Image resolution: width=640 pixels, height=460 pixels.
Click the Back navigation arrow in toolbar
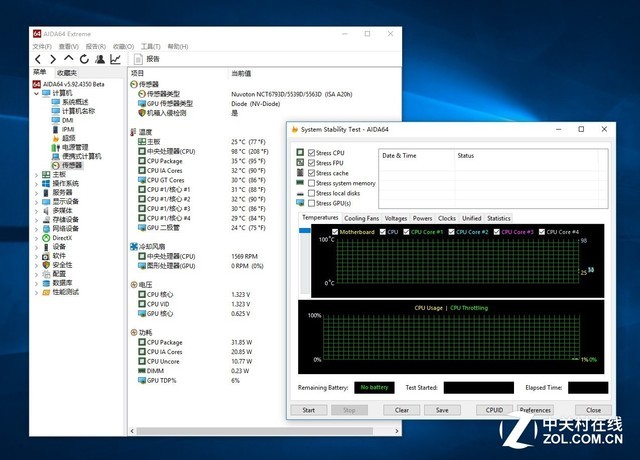38,59
